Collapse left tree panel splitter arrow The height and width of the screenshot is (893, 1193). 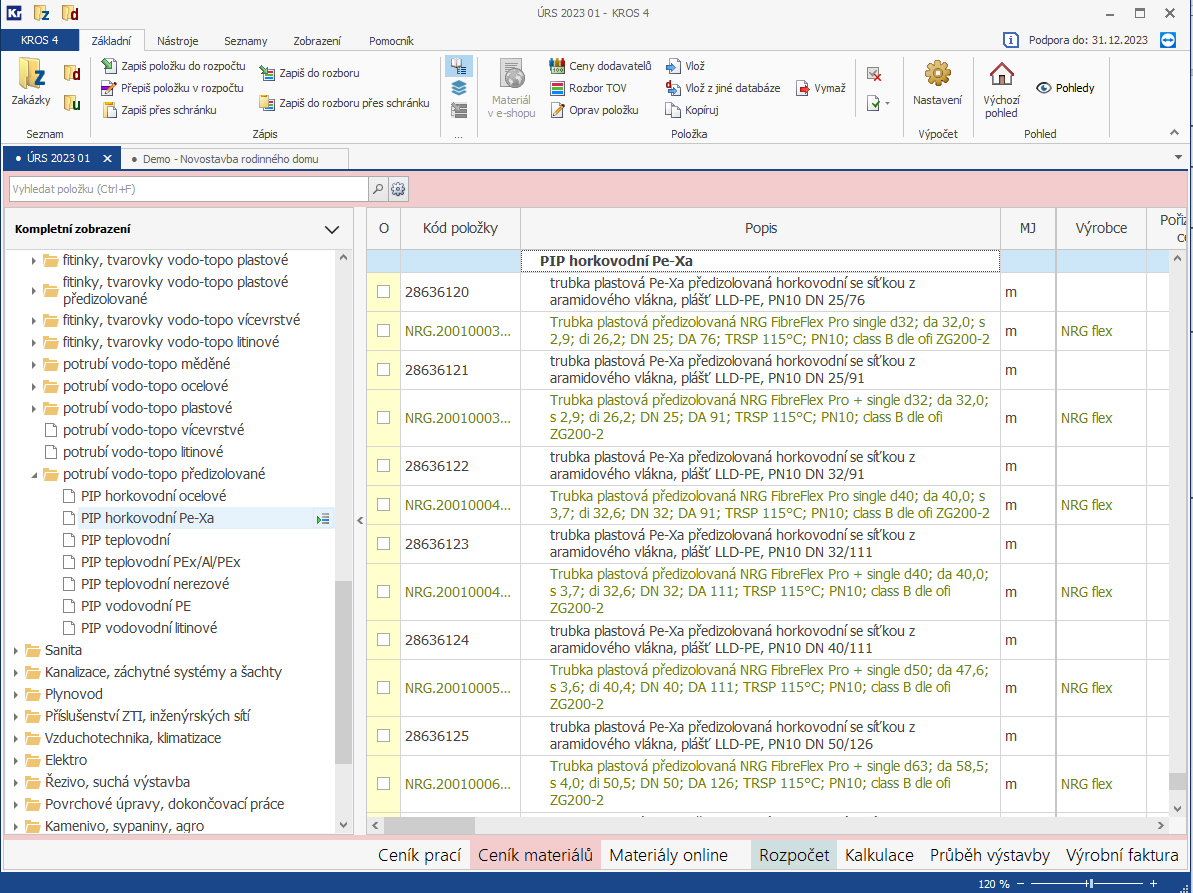(x=360, y=521)
